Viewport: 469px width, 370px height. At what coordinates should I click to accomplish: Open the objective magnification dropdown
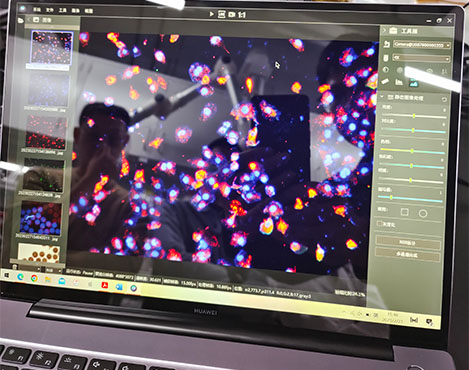(x=421, y=58)
